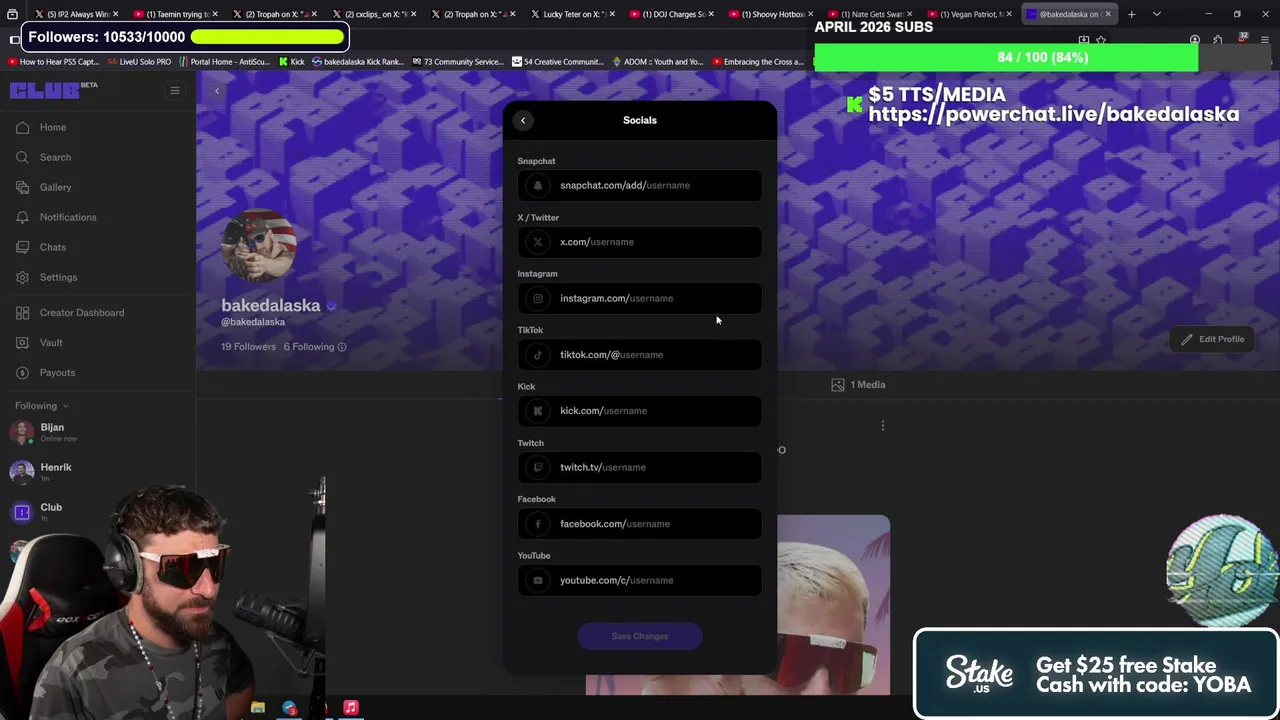Click the X logo icon in Socials

tap(538, 242)
